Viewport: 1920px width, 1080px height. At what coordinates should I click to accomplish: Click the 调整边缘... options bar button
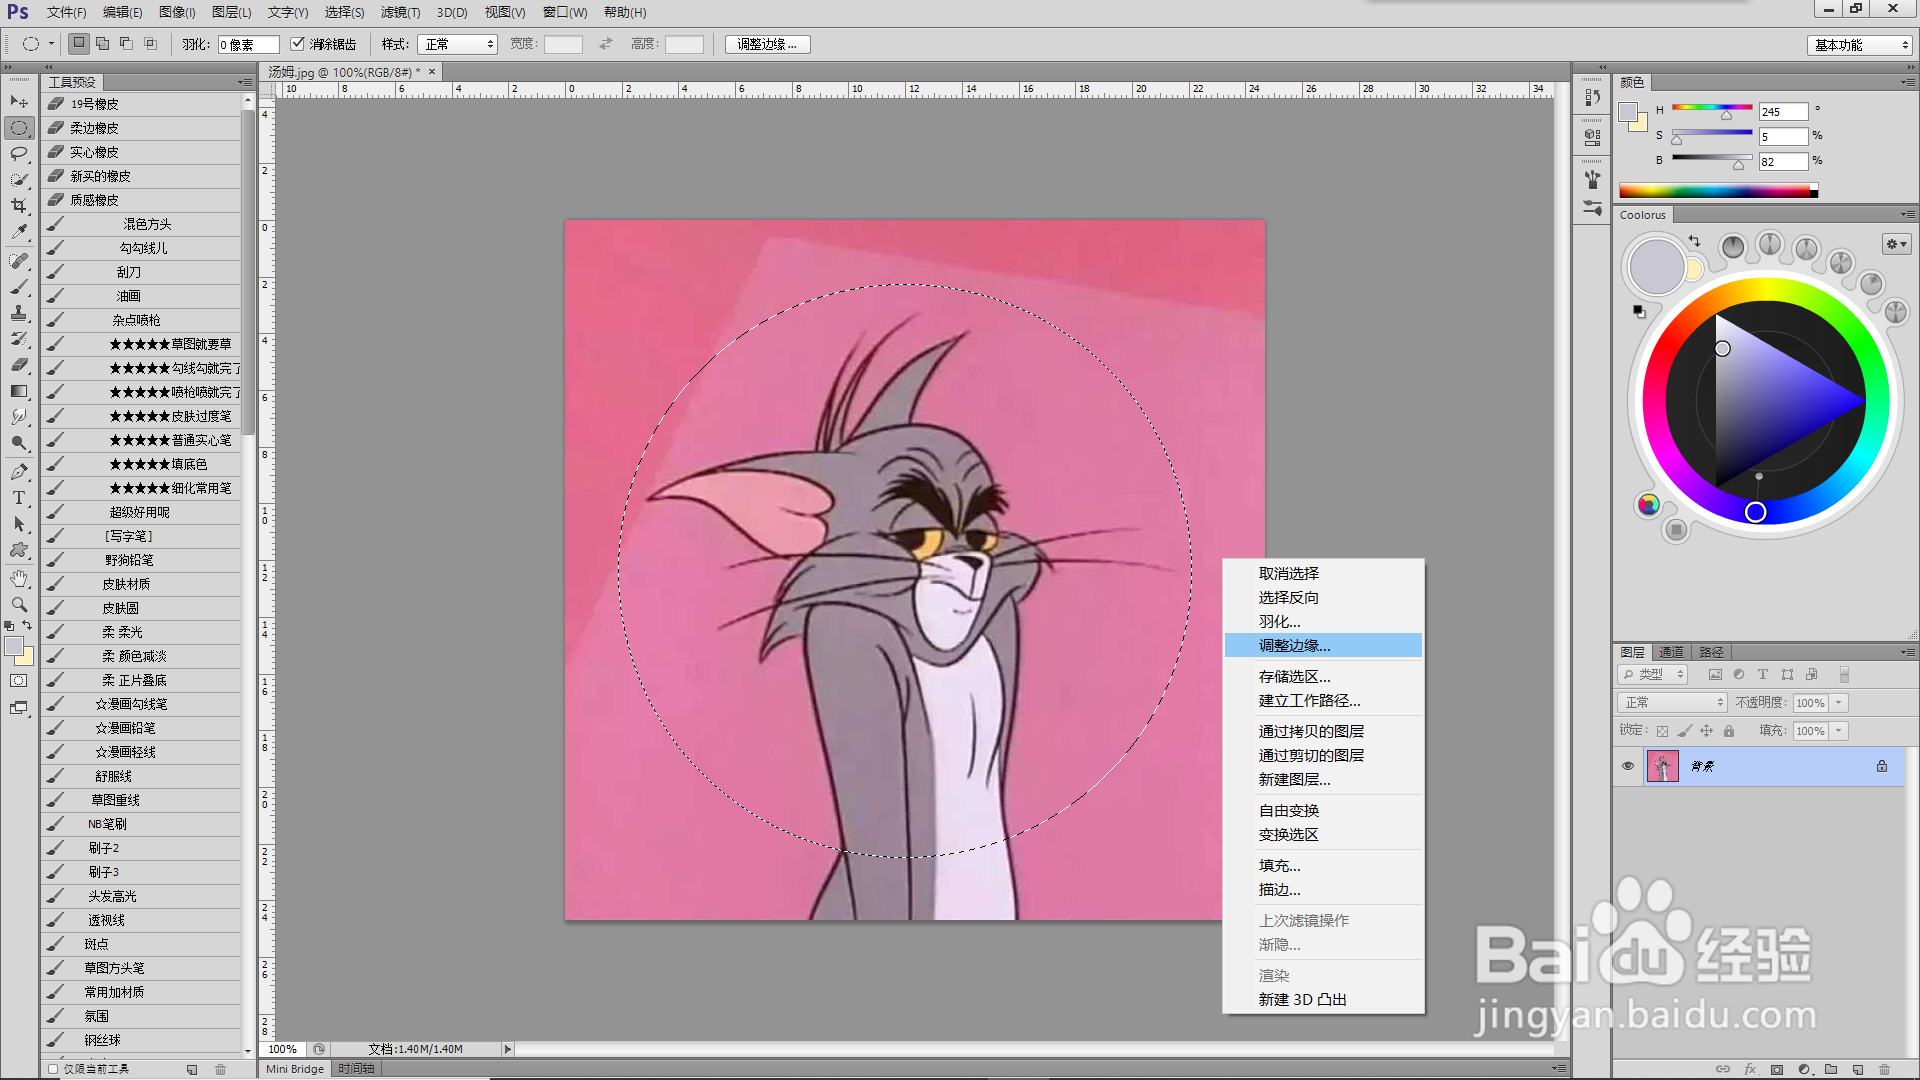tap(767, 44)
